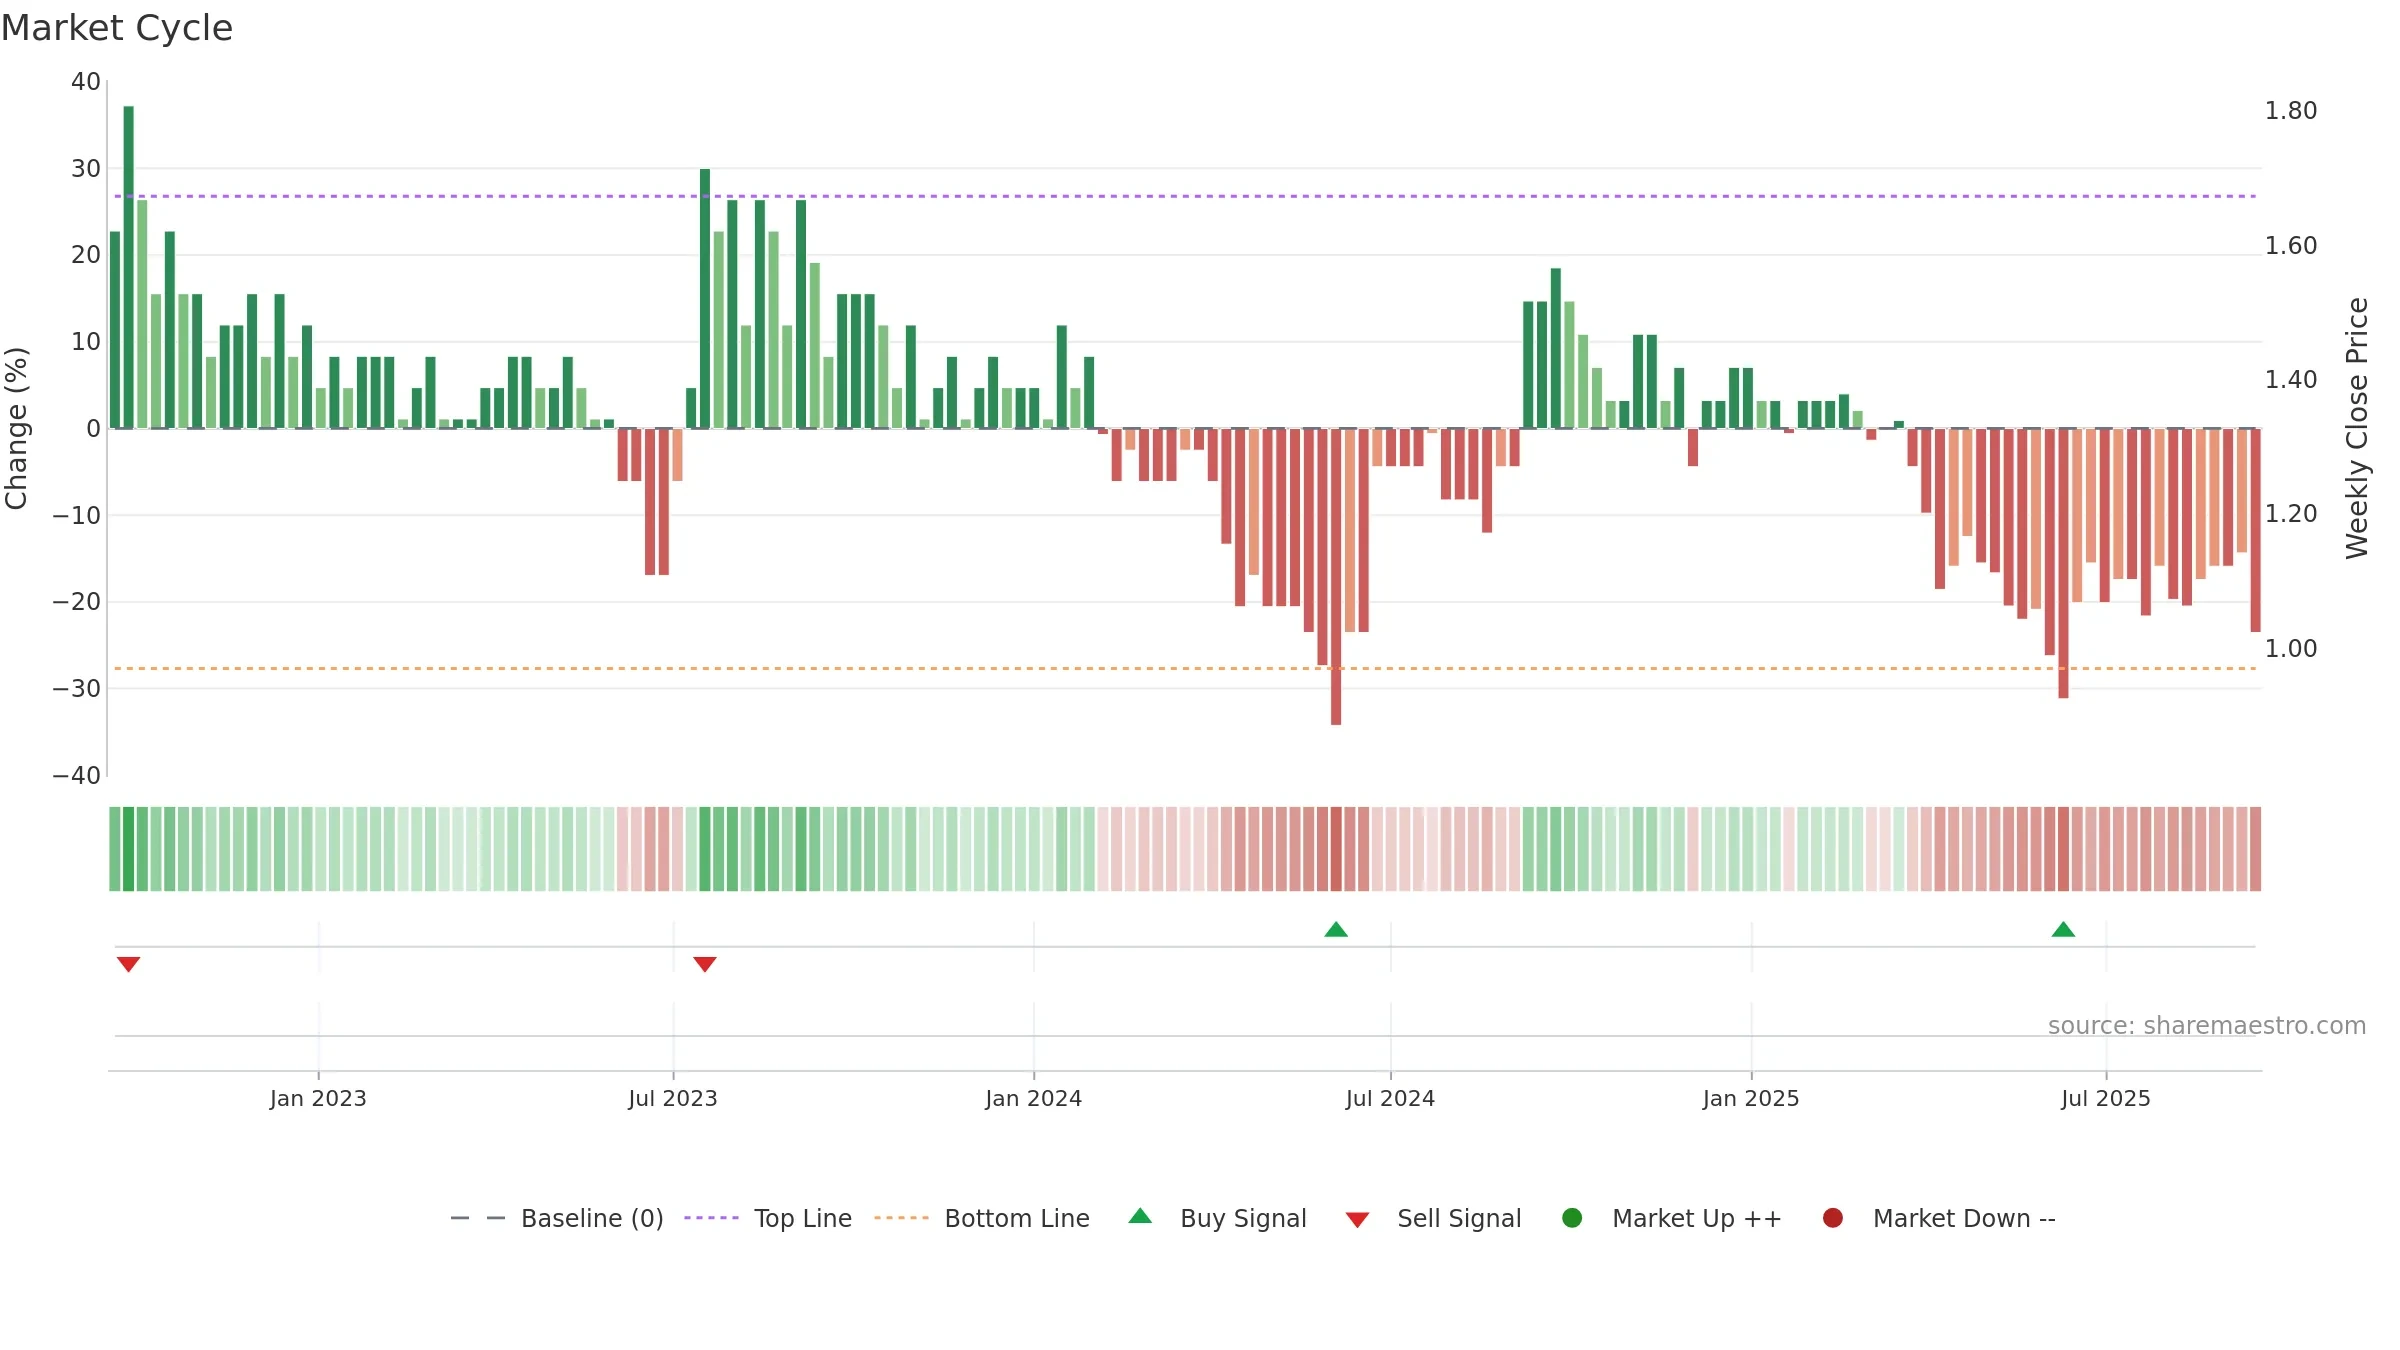
Task: Click the Buy Signal triangle near Jul 2025
Action: point(2063,930)
